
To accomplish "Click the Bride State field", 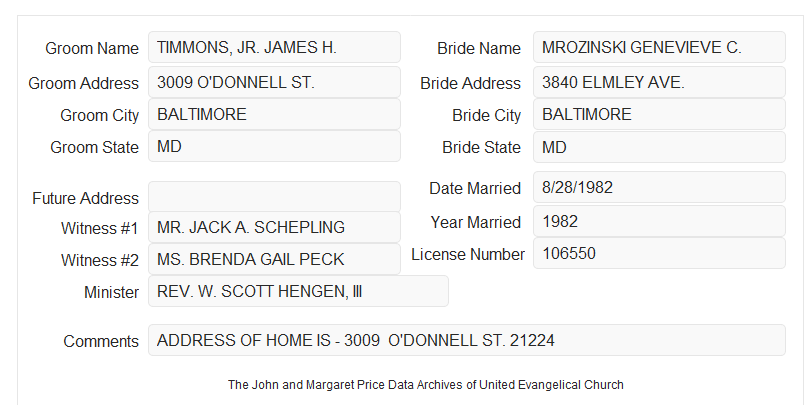I will (x=659, y=147).
